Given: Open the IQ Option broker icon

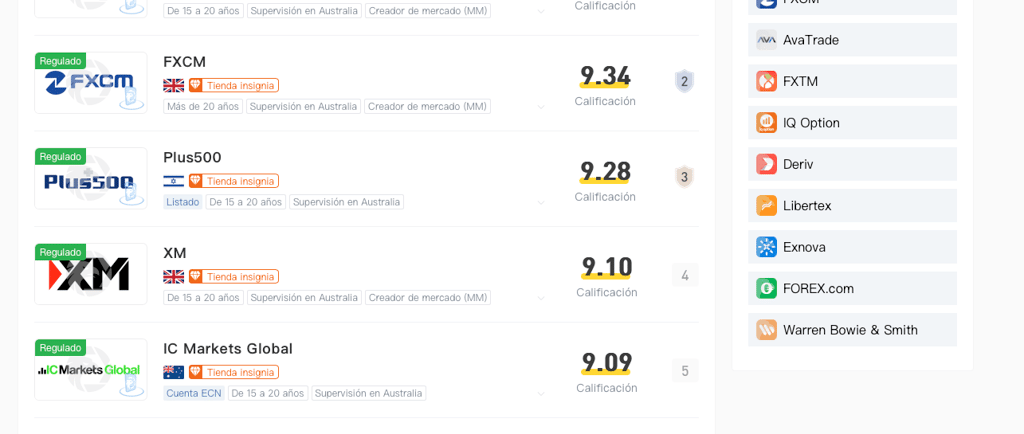Looking at the screenshot, I should point(766,123).
